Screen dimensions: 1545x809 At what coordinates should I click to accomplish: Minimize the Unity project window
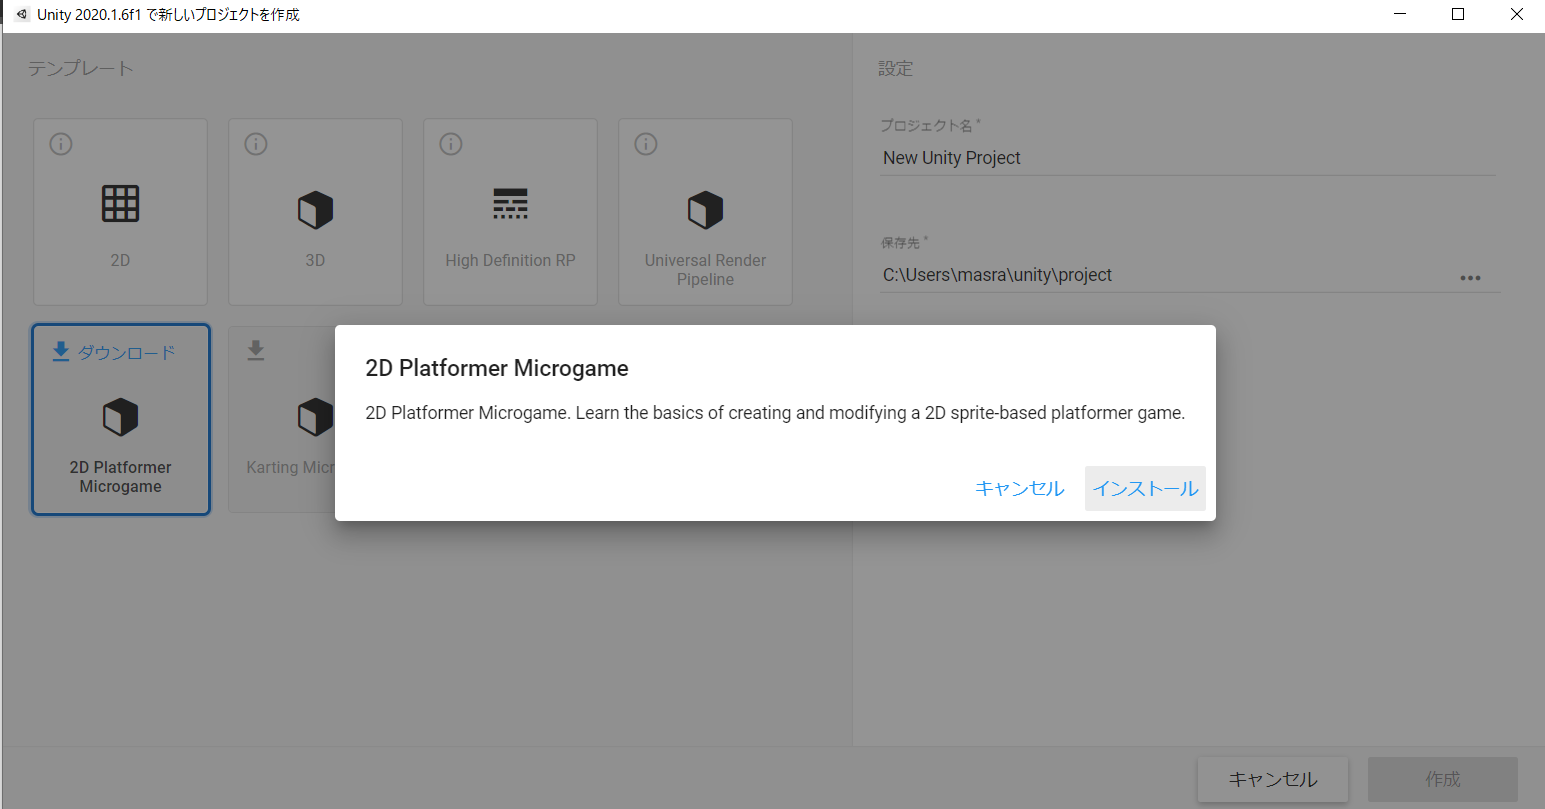(x=1400, y=14)
